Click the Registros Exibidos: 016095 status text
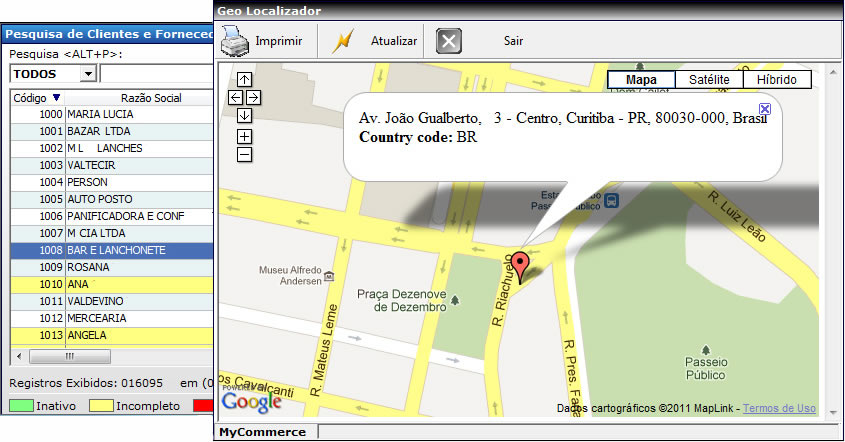The image size is (845, 442). click(86, 383)
